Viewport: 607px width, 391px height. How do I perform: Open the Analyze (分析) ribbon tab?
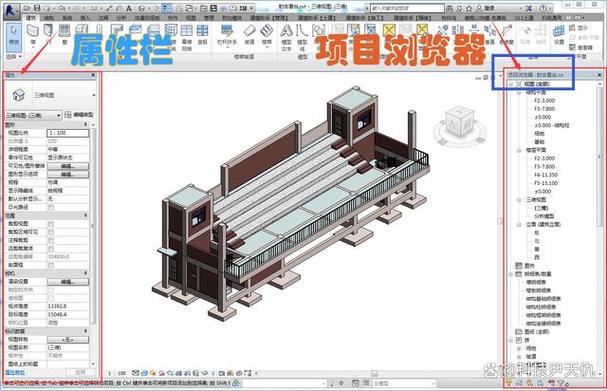coord(122,17)
